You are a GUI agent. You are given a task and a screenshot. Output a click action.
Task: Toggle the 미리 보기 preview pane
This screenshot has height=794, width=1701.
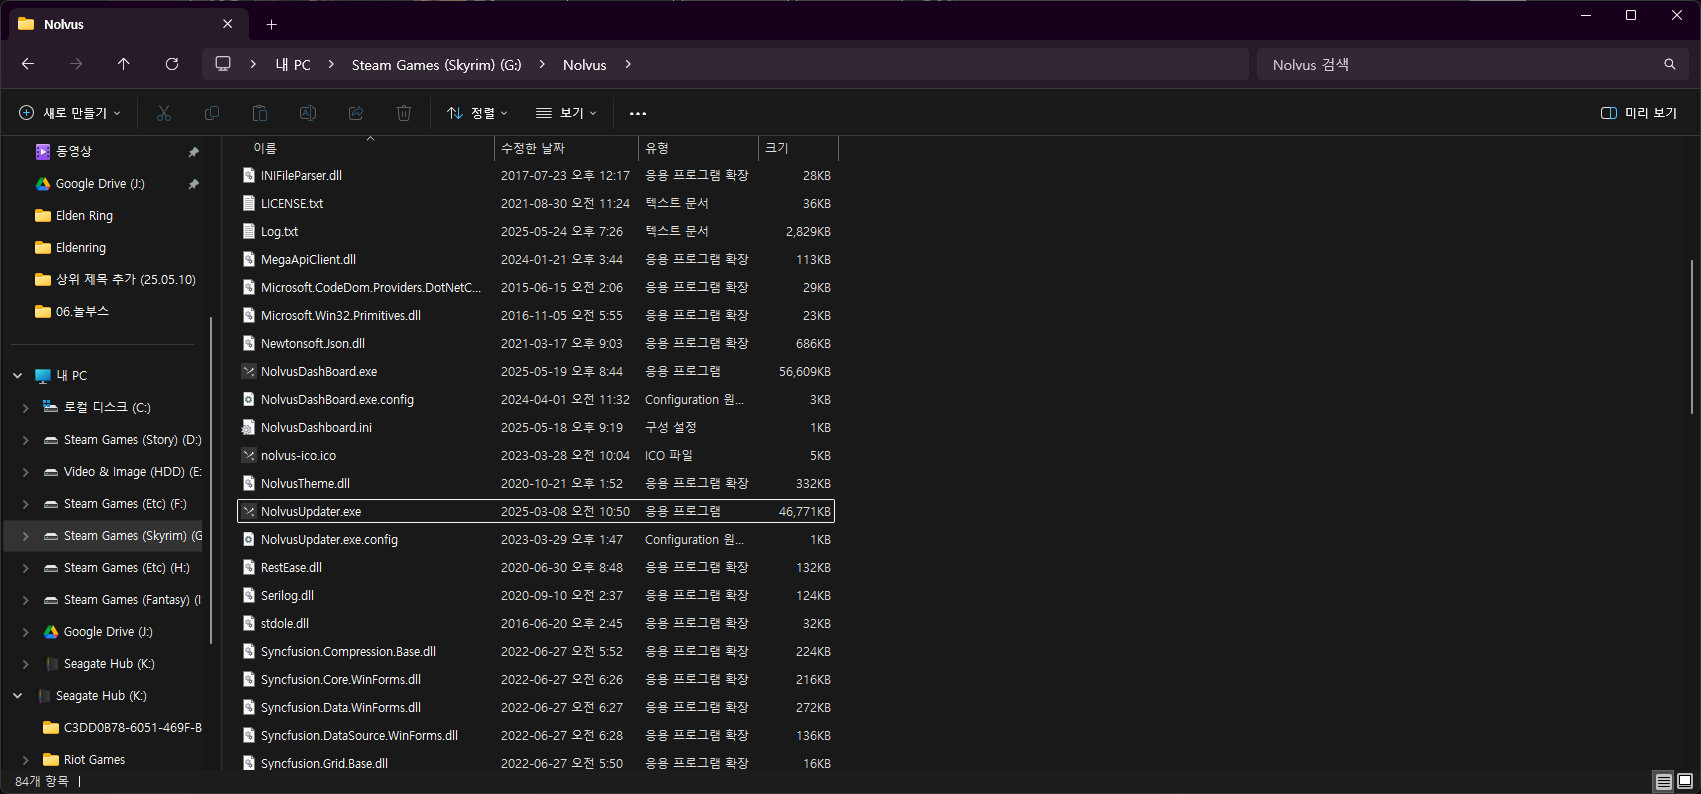click(1639, 113)
